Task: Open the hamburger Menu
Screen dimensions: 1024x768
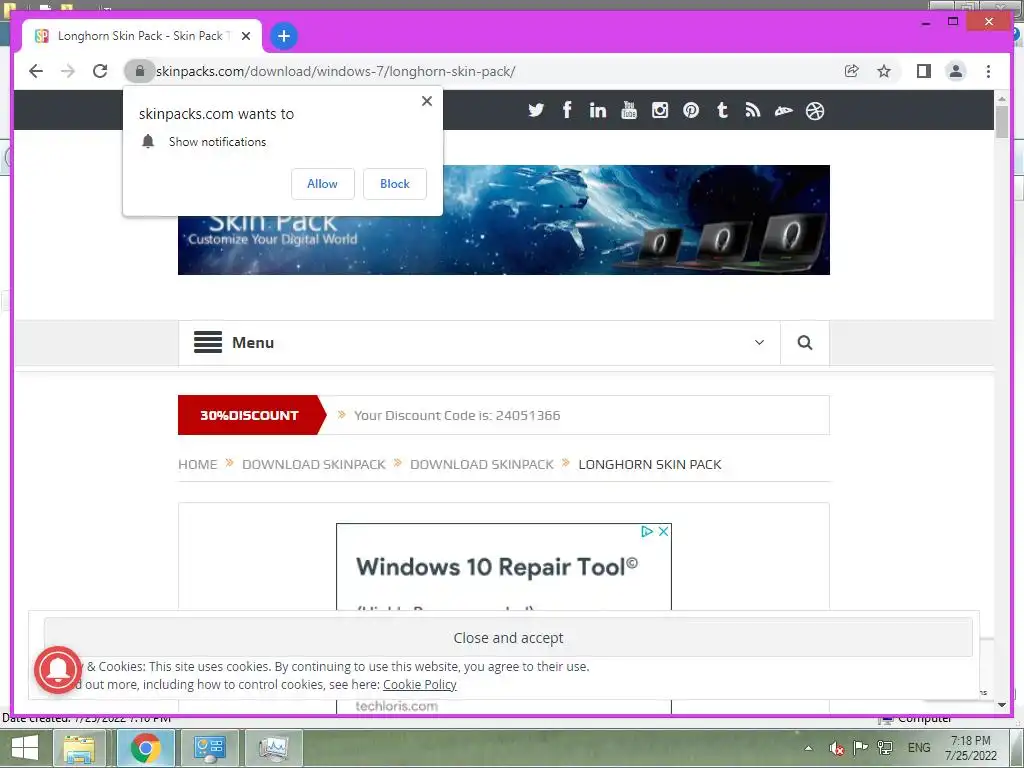Action: 234,342
